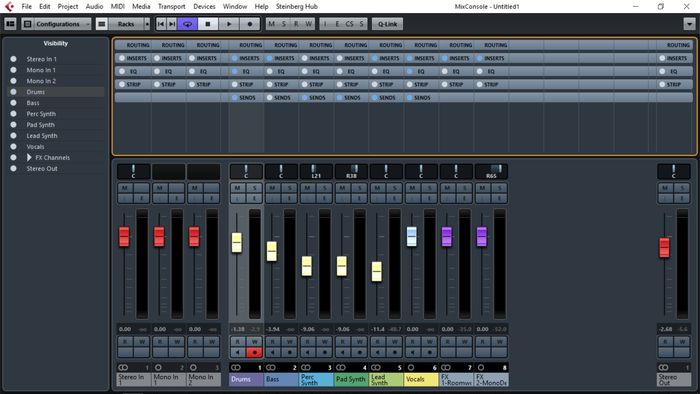Open the Devices menu
The image size is (700, 394).
coord(204,6)
